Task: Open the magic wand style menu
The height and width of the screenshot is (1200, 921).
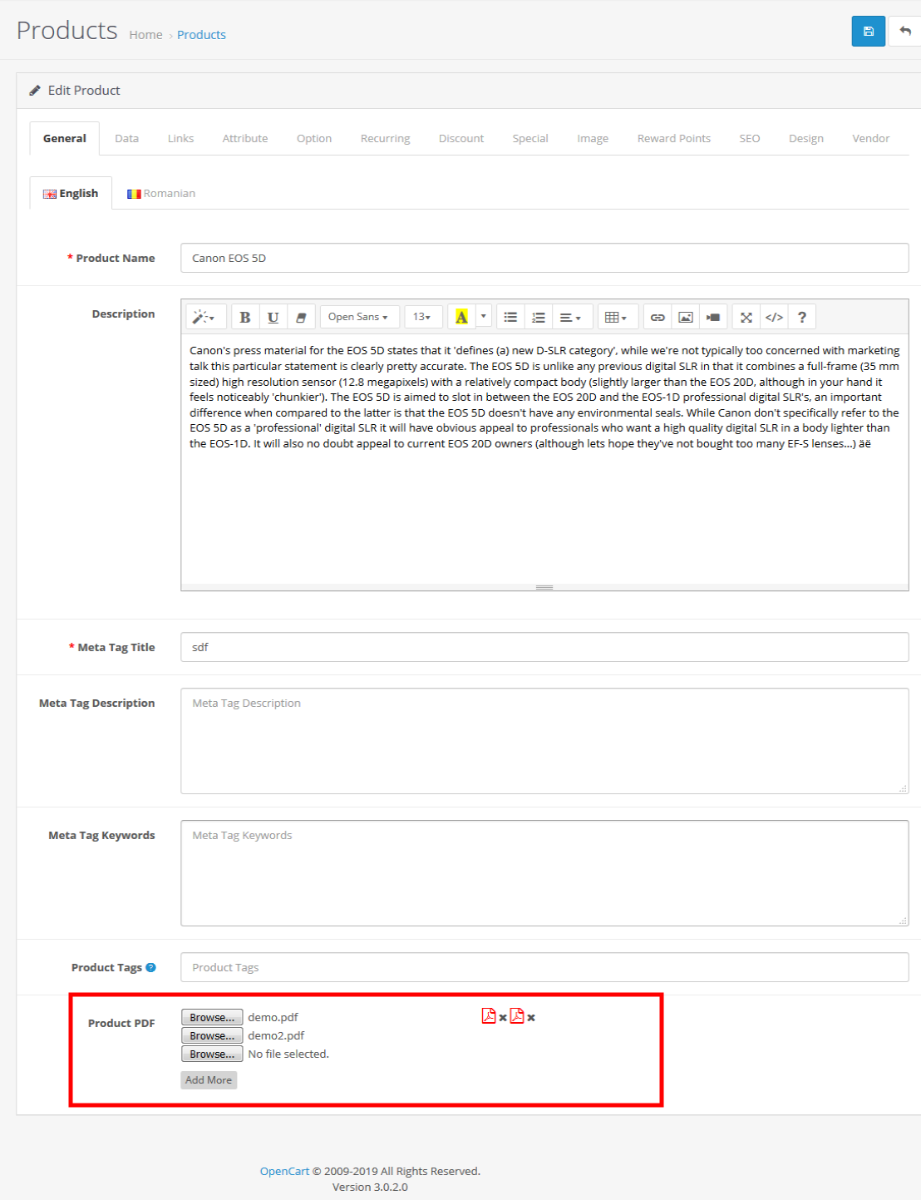Action: tap(206, 317)
